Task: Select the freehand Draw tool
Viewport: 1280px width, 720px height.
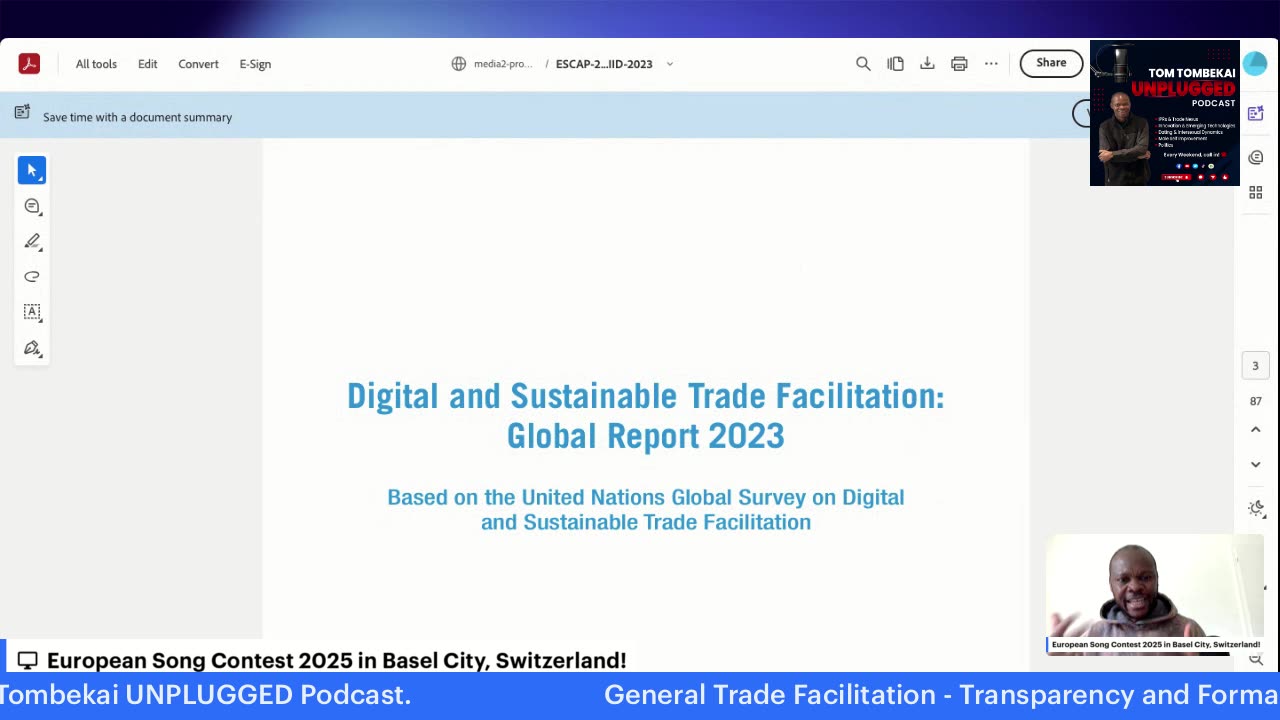Action: [32, 276]
